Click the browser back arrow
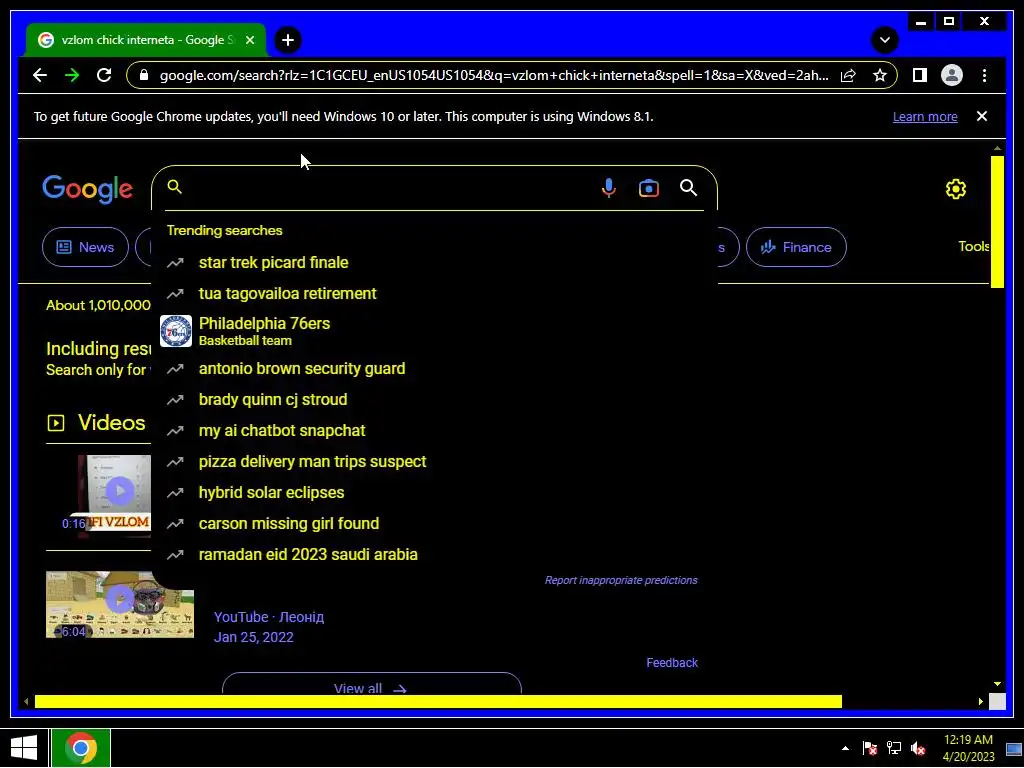 (40, 75)
